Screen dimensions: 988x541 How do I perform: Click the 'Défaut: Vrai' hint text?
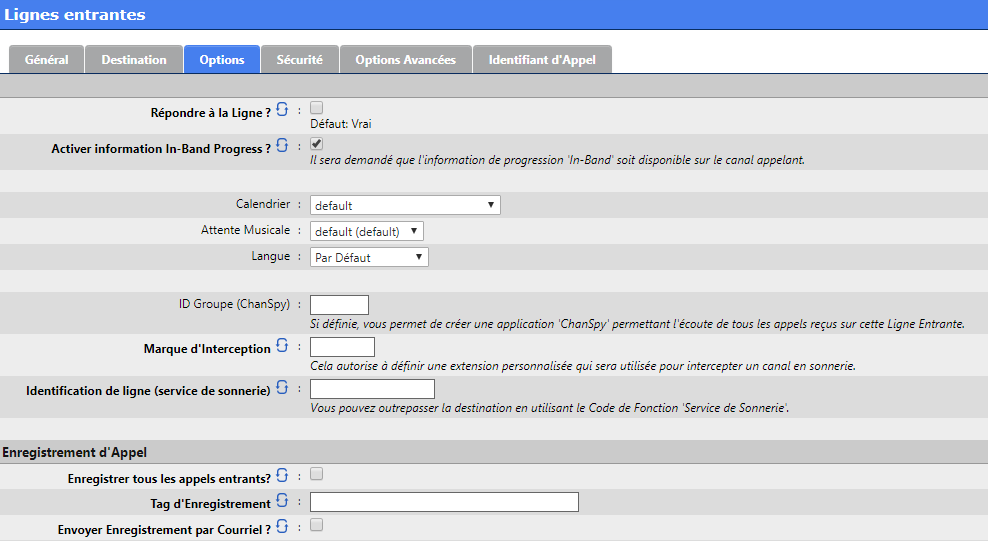click(x=341, y=124)
